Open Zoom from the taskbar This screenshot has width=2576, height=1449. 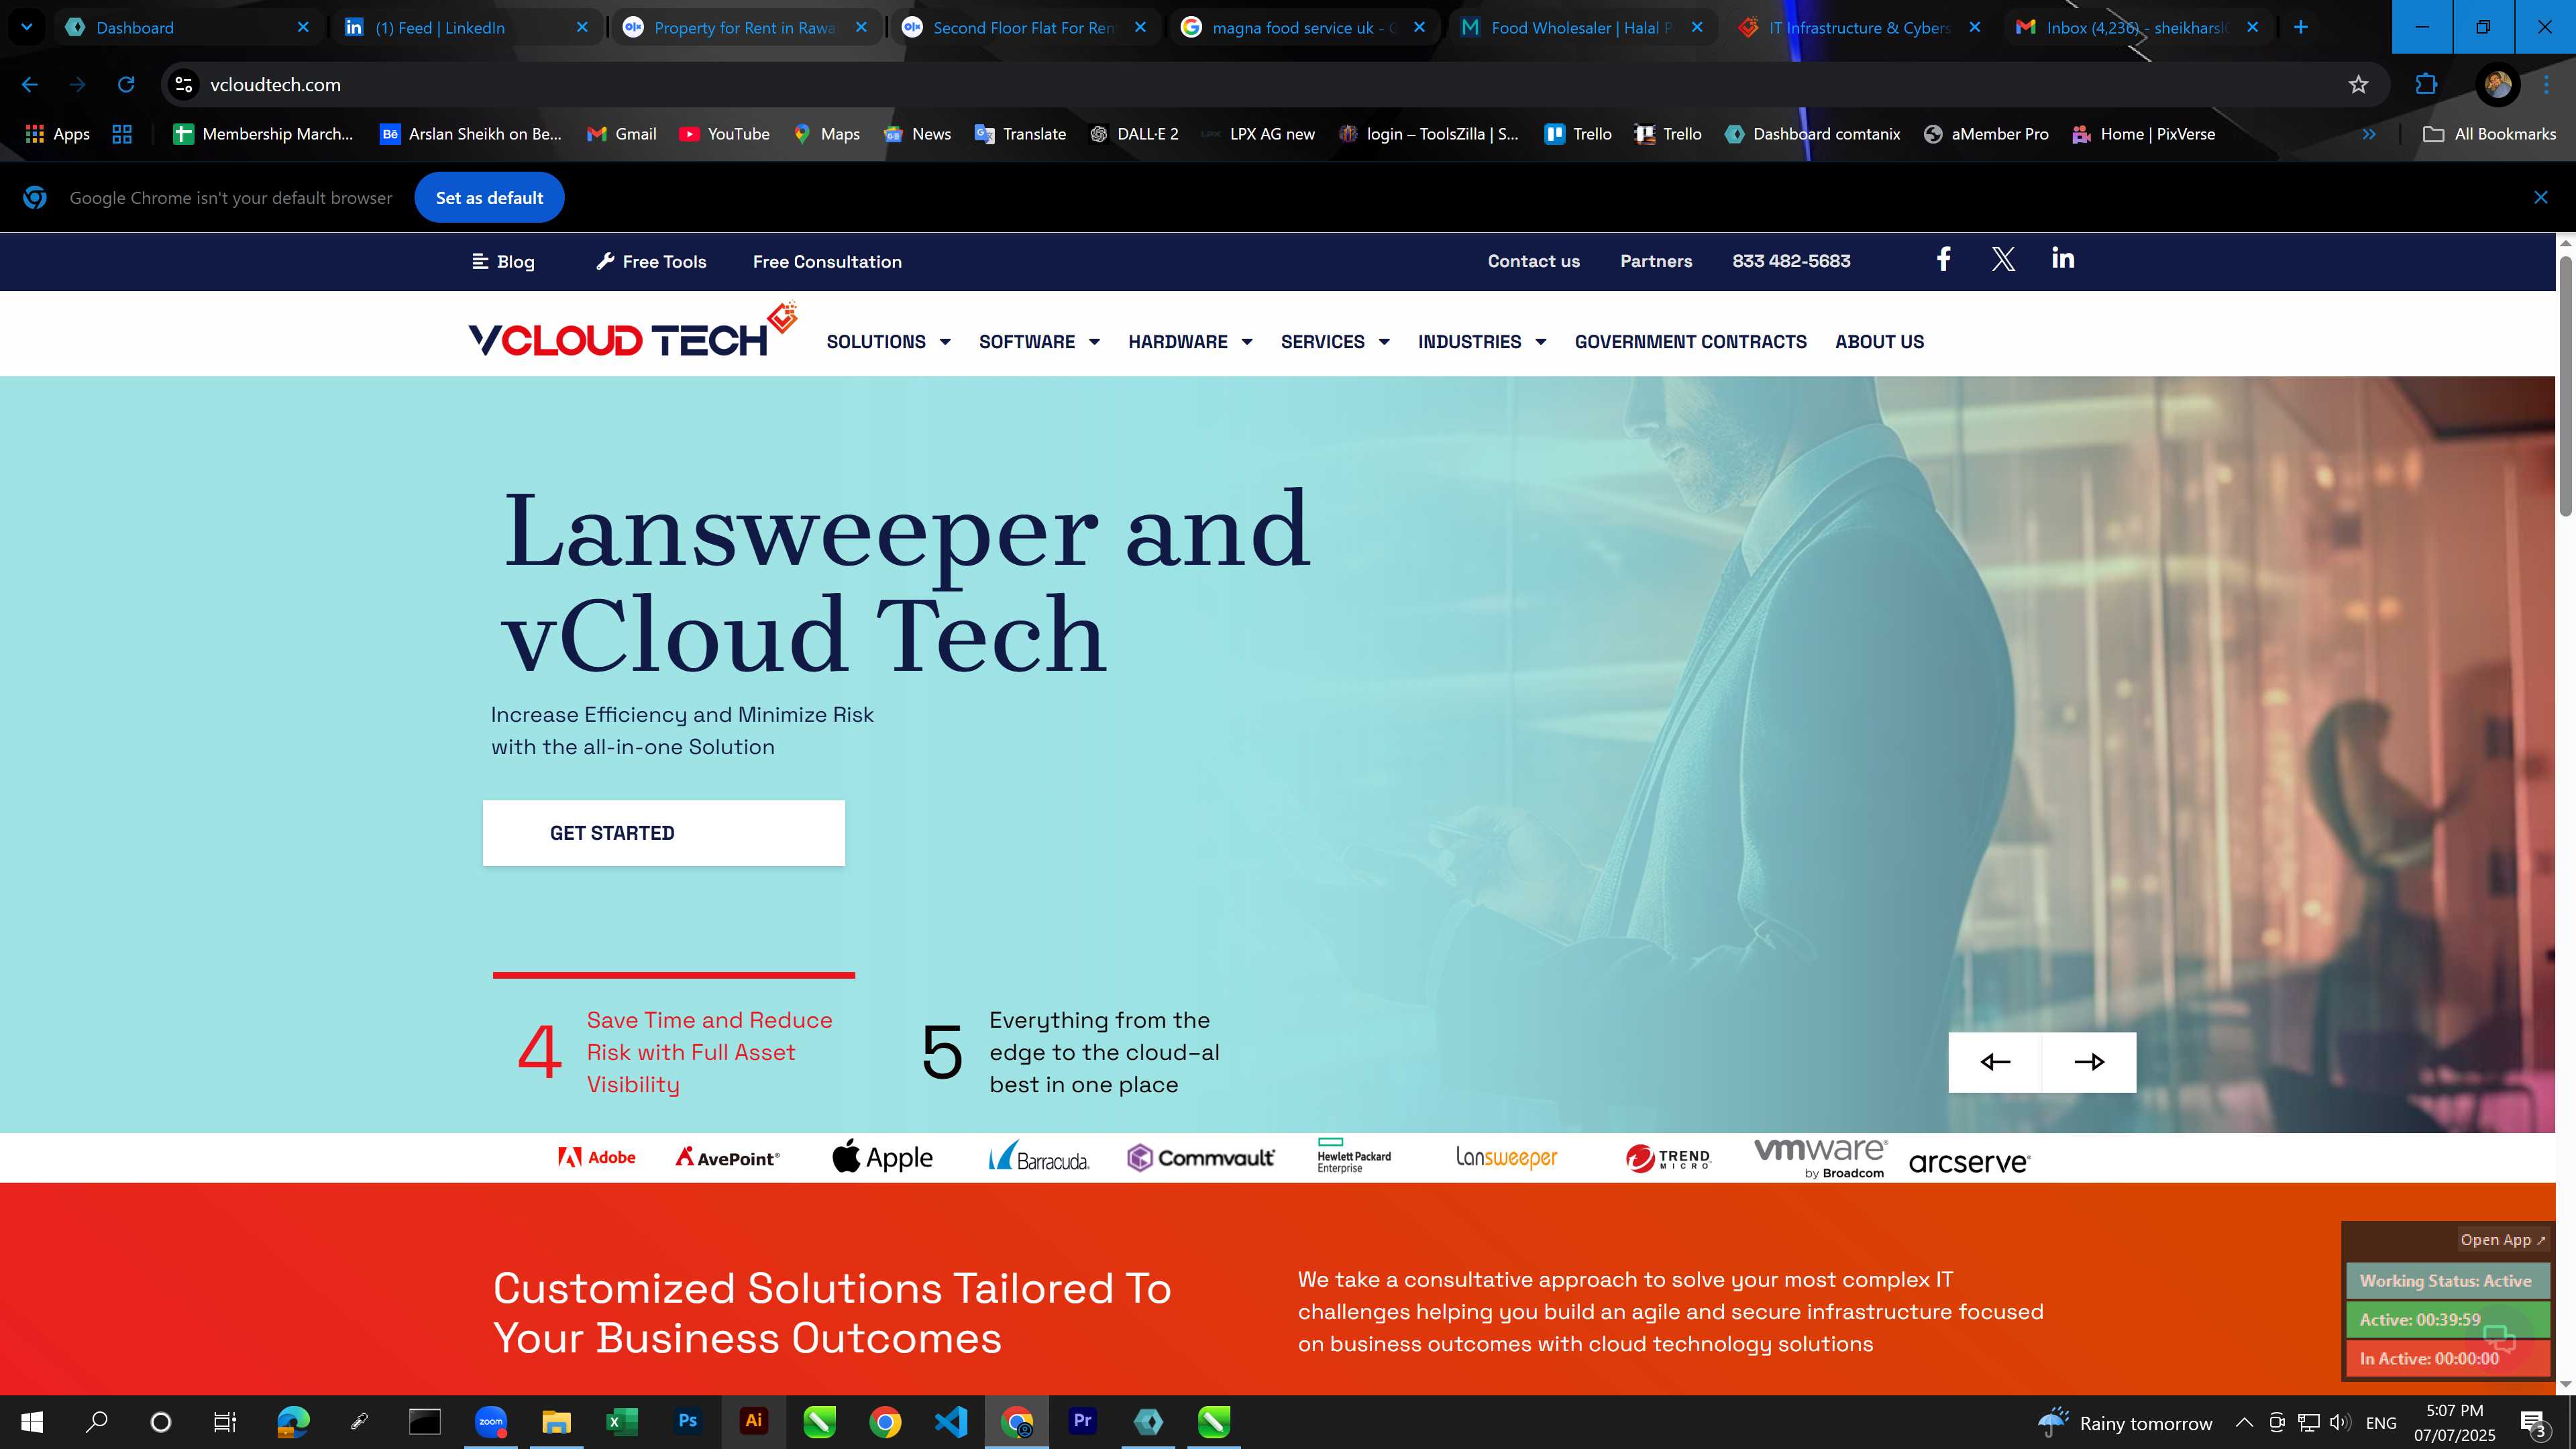pyautogui.click(x=490, y=1421)
